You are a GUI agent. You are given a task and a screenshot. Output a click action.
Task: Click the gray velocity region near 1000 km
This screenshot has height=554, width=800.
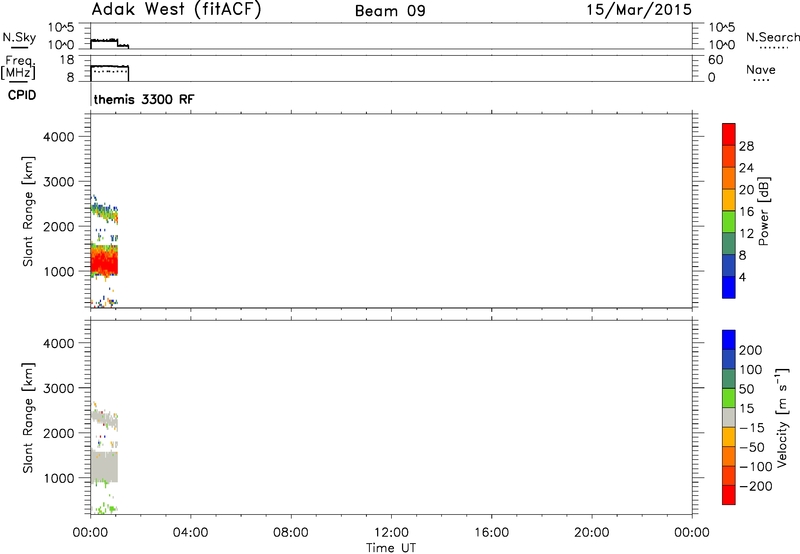point(104,467)
